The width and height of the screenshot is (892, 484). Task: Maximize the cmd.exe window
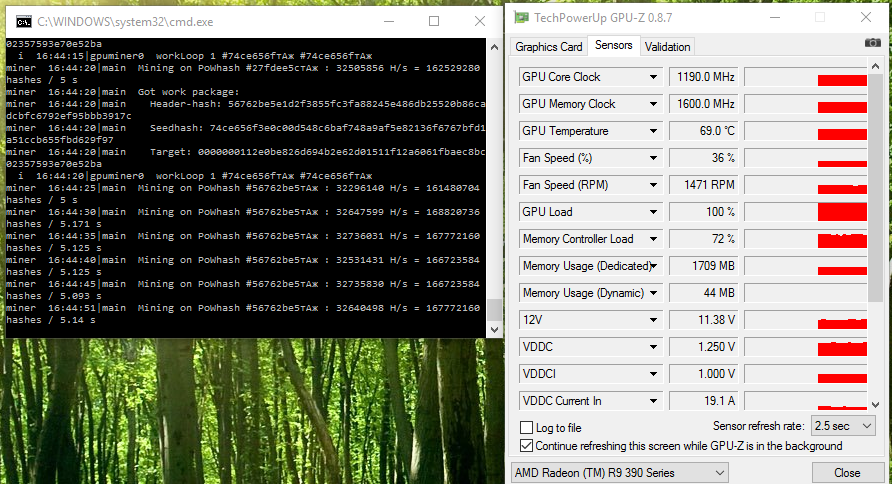[434, 20]
